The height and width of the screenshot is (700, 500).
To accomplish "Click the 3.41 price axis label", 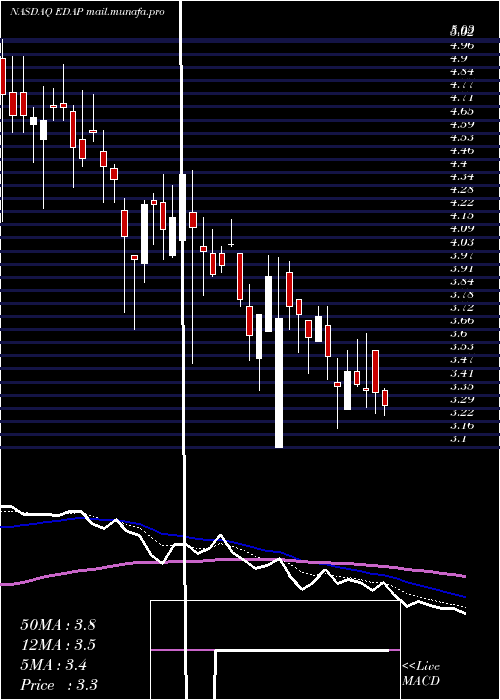I will (462, 373).
